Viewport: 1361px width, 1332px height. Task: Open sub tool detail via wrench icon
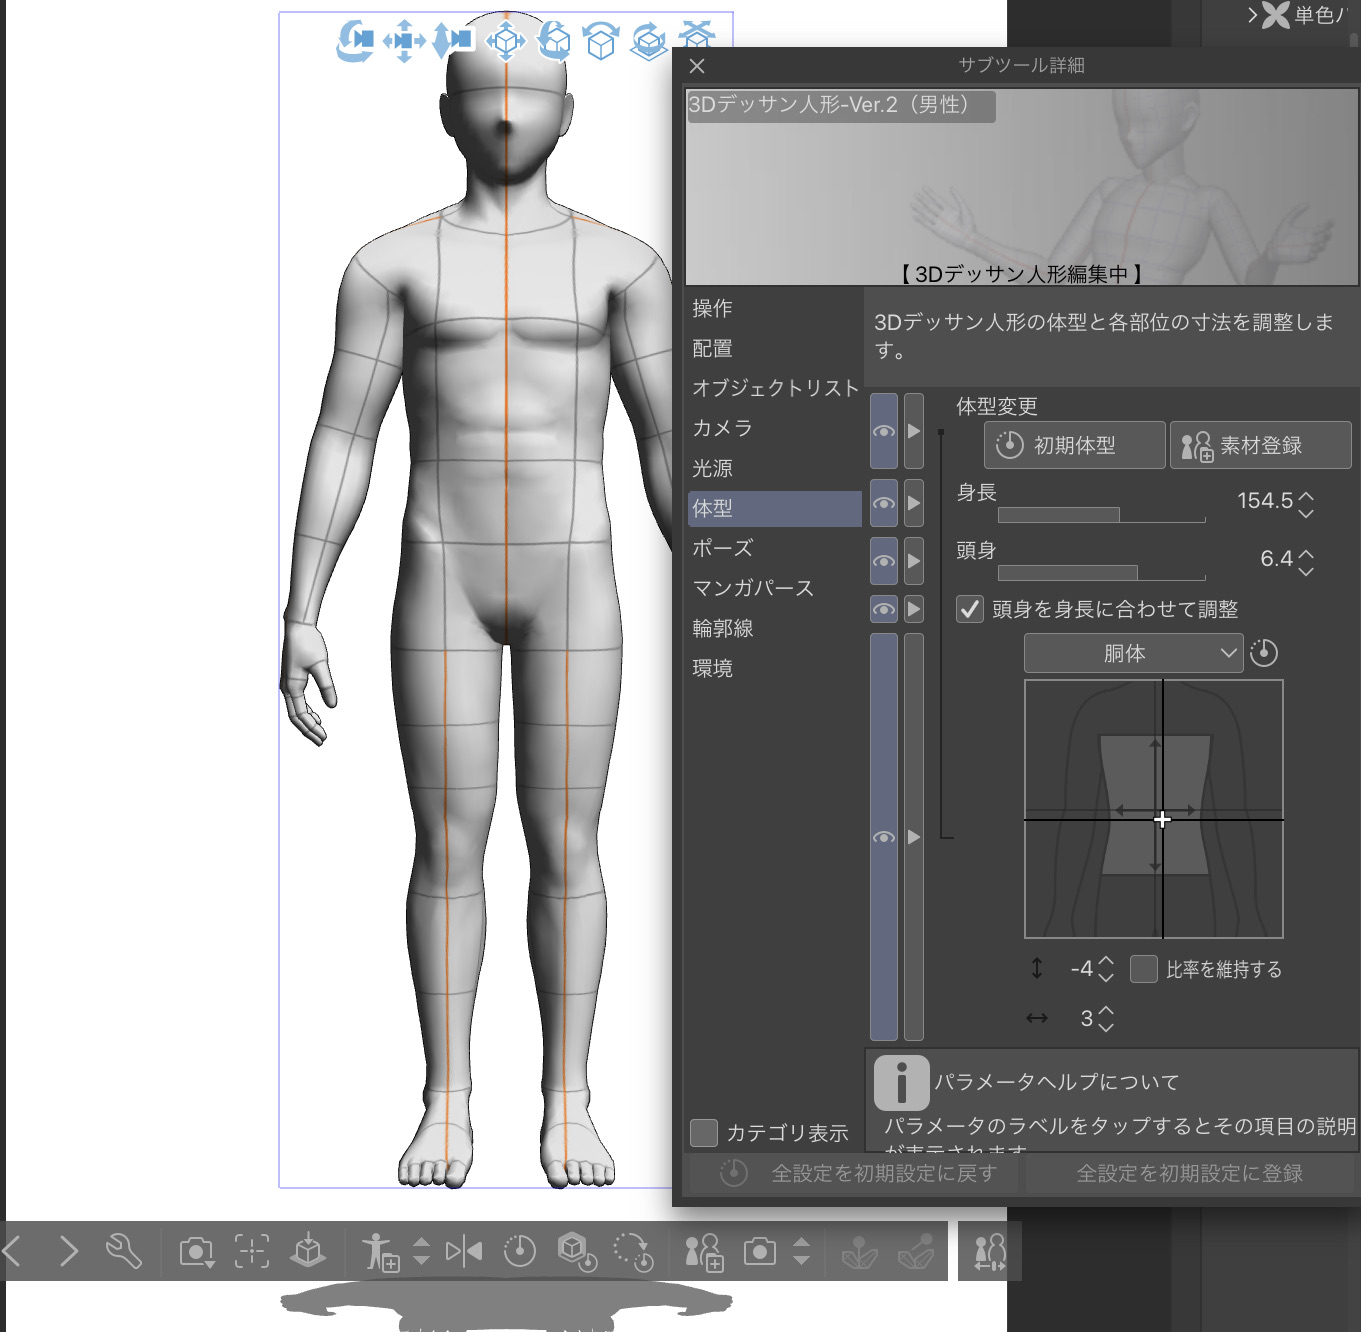[x=124, y=1251]
